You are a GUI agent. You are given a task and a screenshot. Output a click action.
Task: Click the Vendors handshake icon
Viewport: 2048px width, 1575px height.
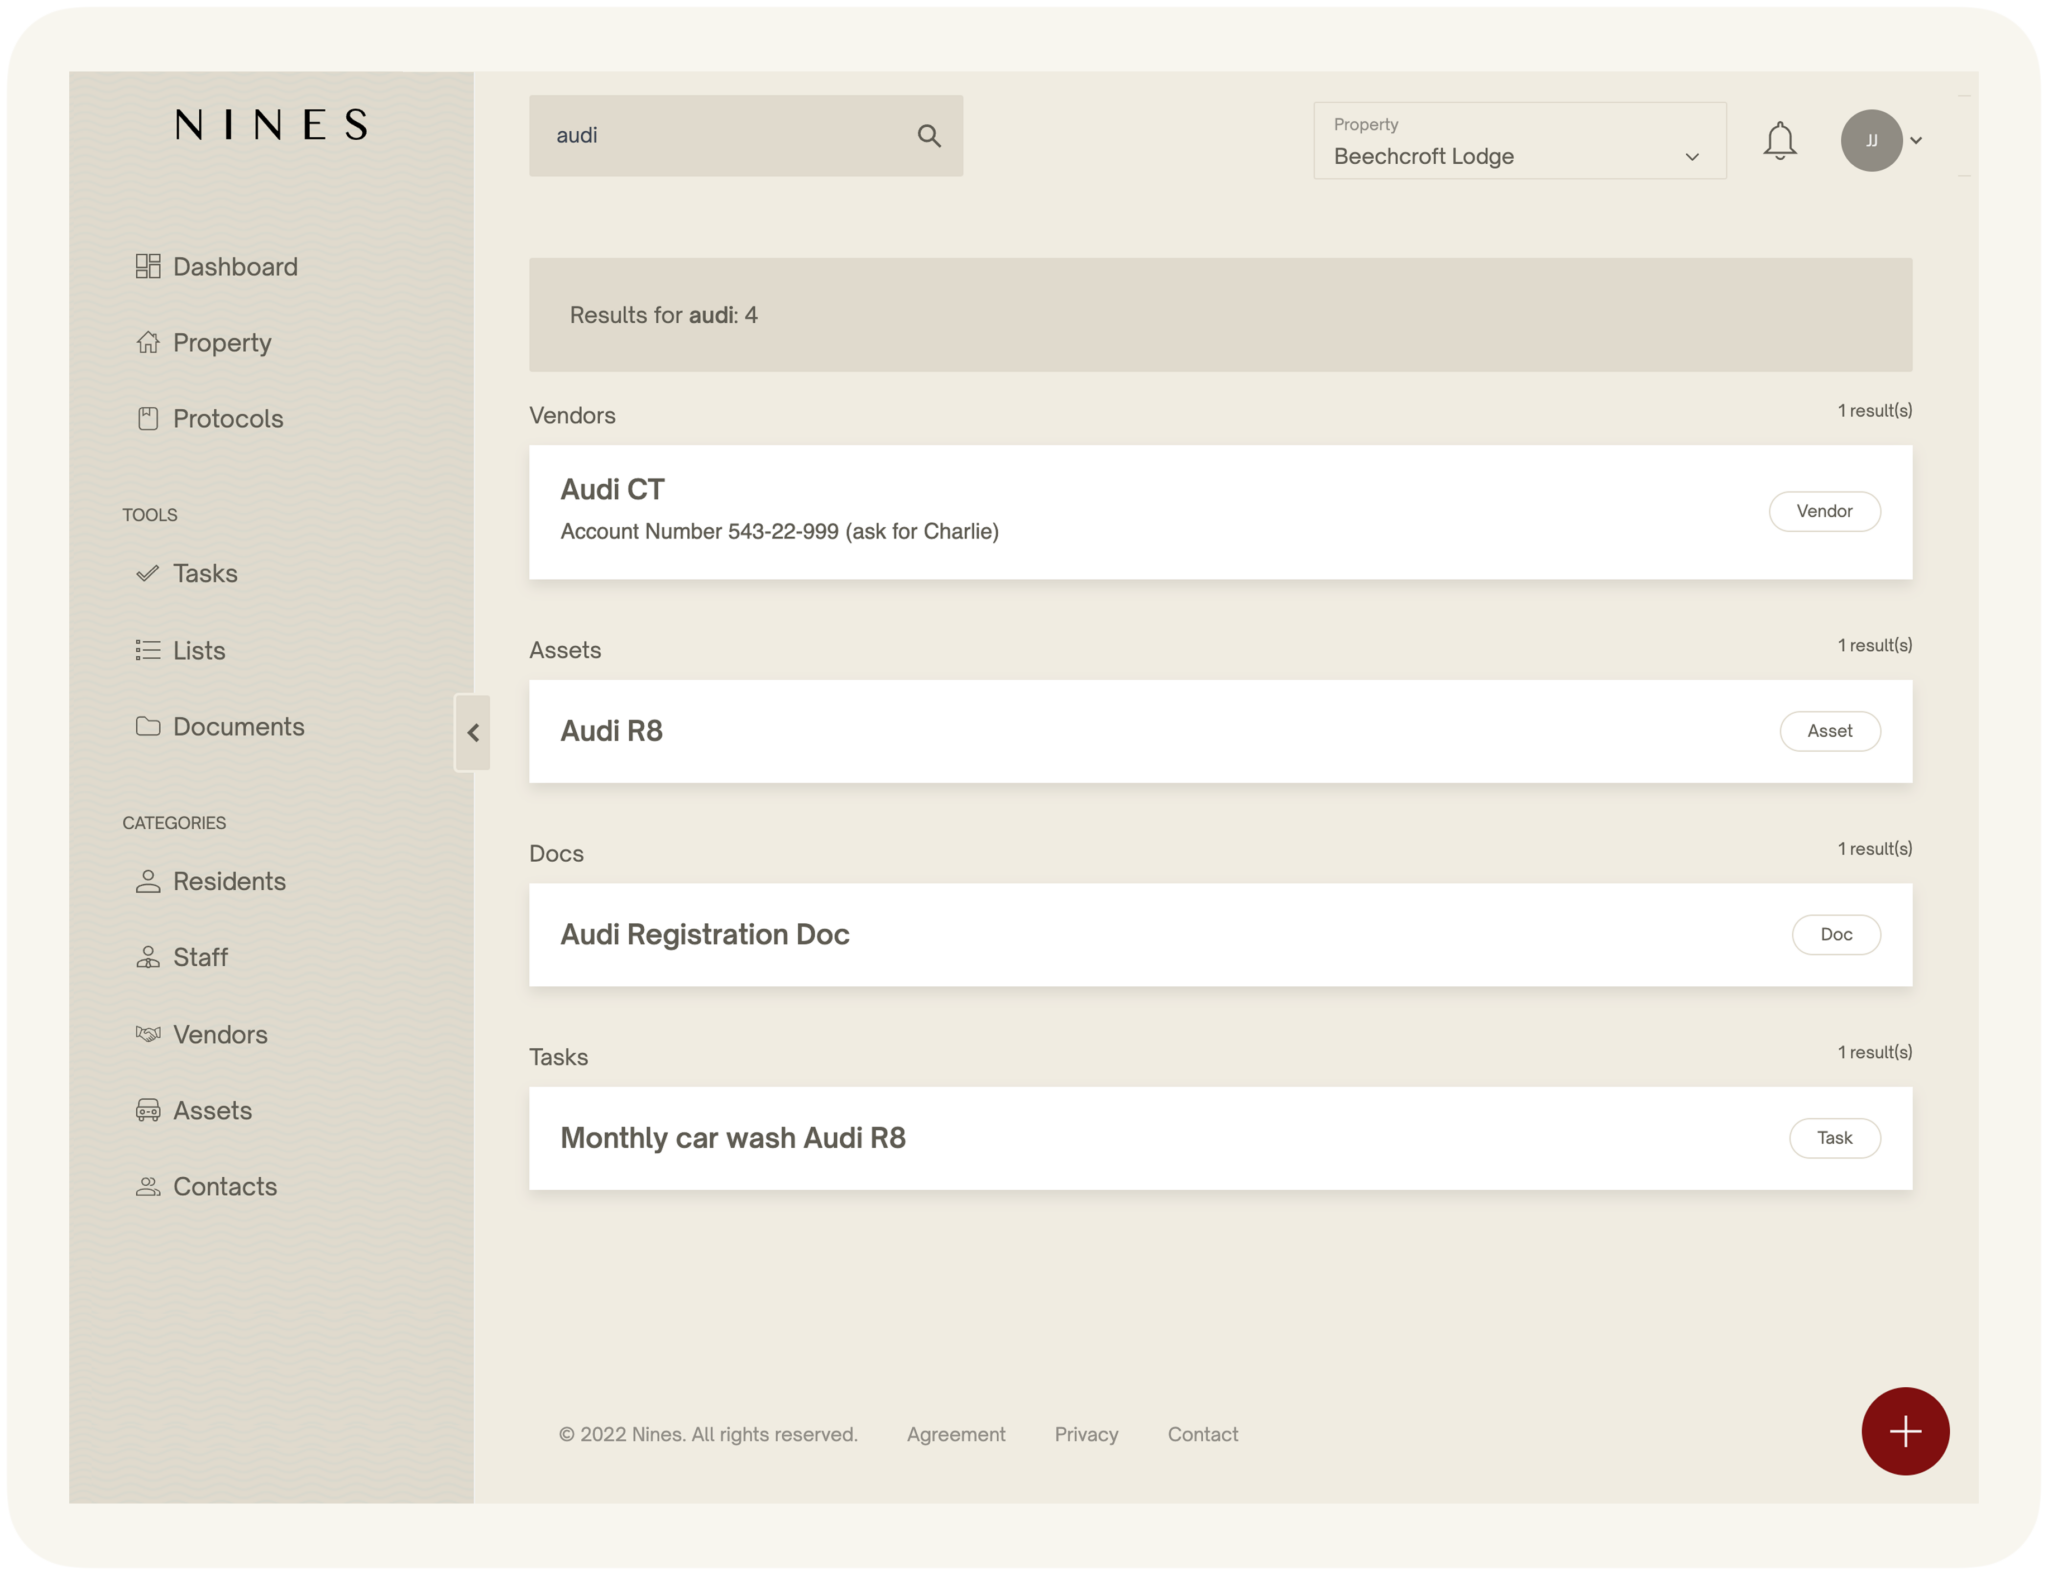pyautogui.click(x=147, y=1034)
